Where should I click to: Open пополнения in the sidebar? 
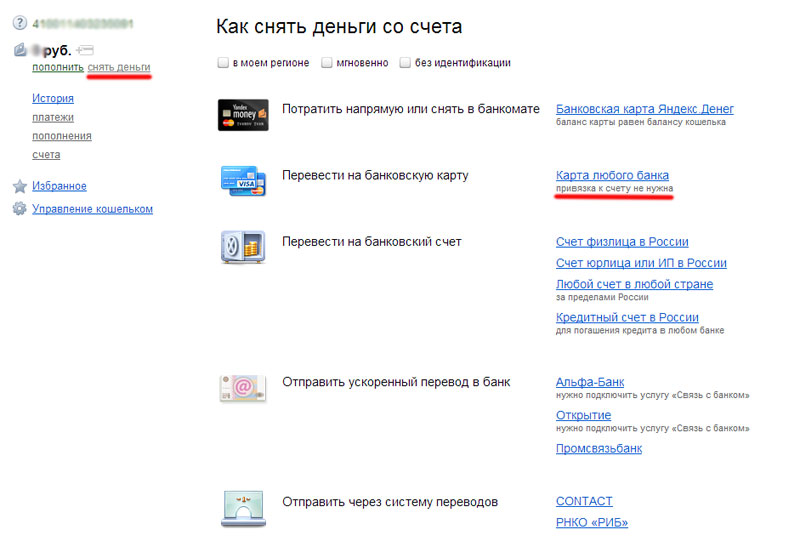tap(62, 136)
